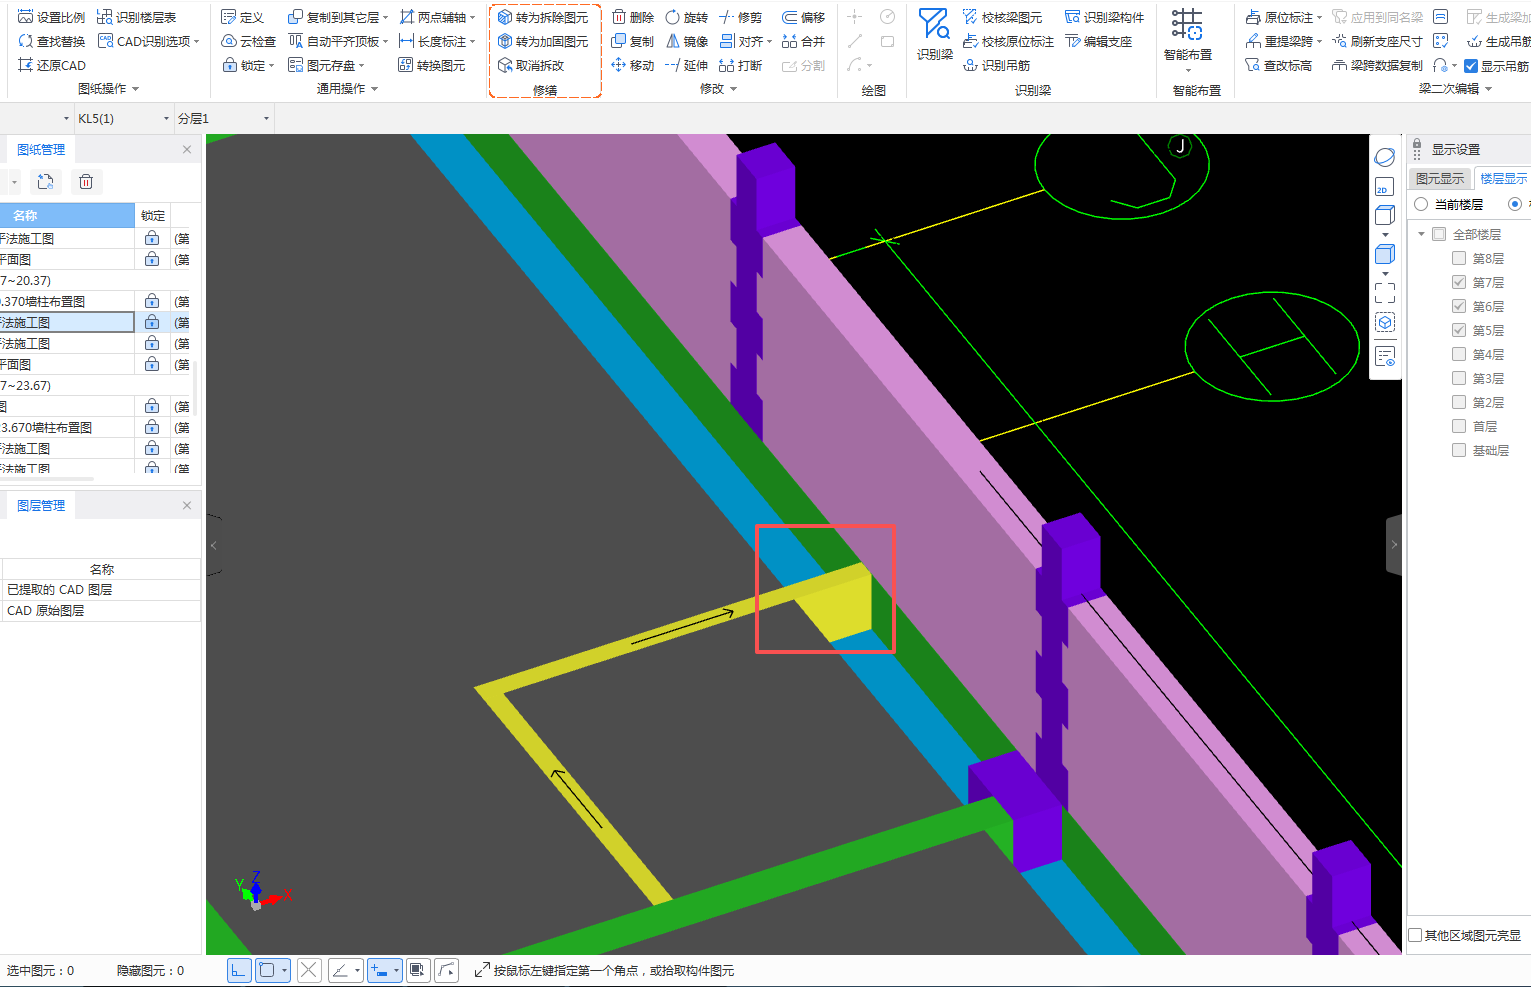Switch to the 楼层显示 tab

[1502, 178]
